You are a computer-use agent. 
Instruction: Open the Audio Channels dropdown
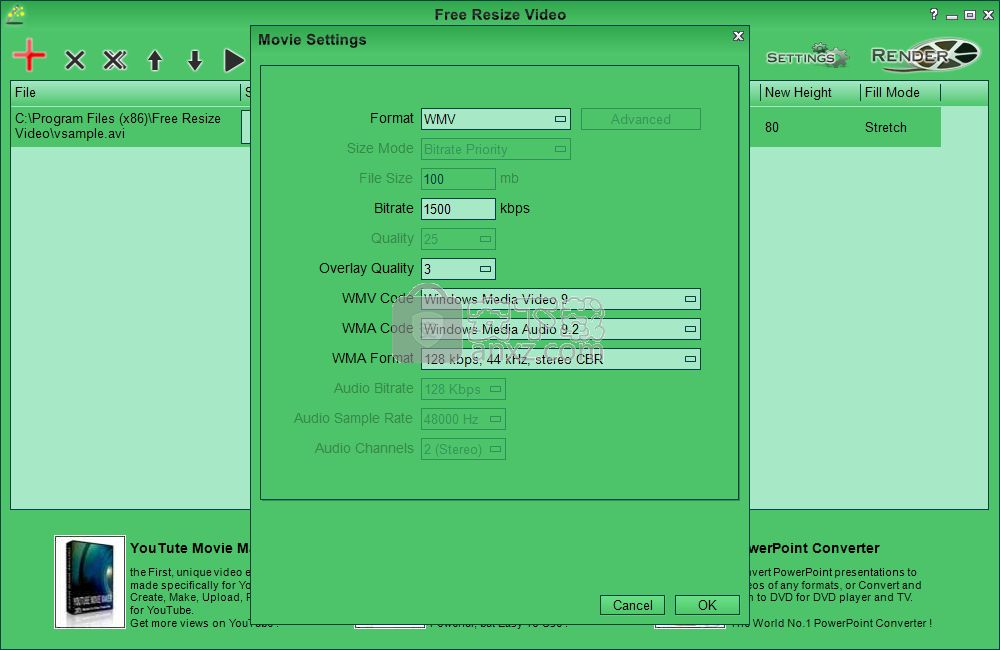pos(463,449)
